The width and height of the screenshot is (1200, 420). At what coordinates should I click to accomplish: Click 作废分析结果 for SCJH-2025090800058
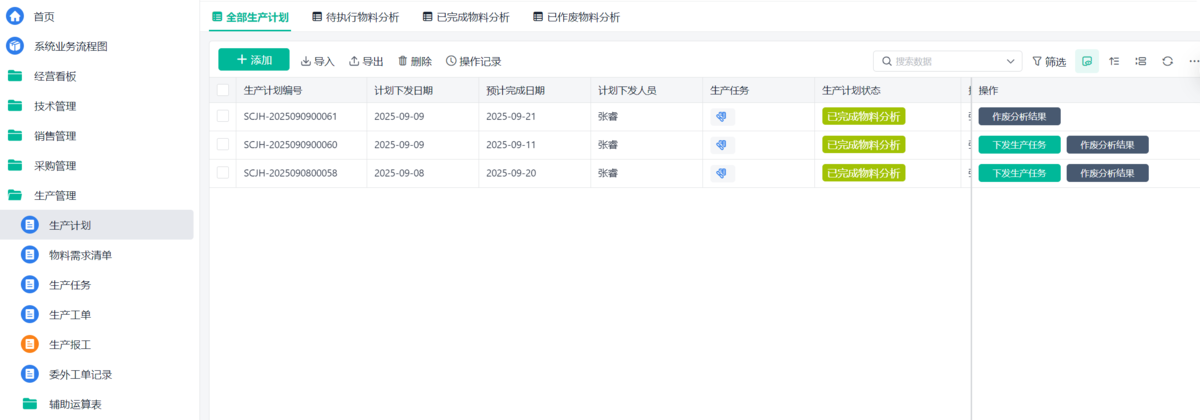pos(1107,172)
